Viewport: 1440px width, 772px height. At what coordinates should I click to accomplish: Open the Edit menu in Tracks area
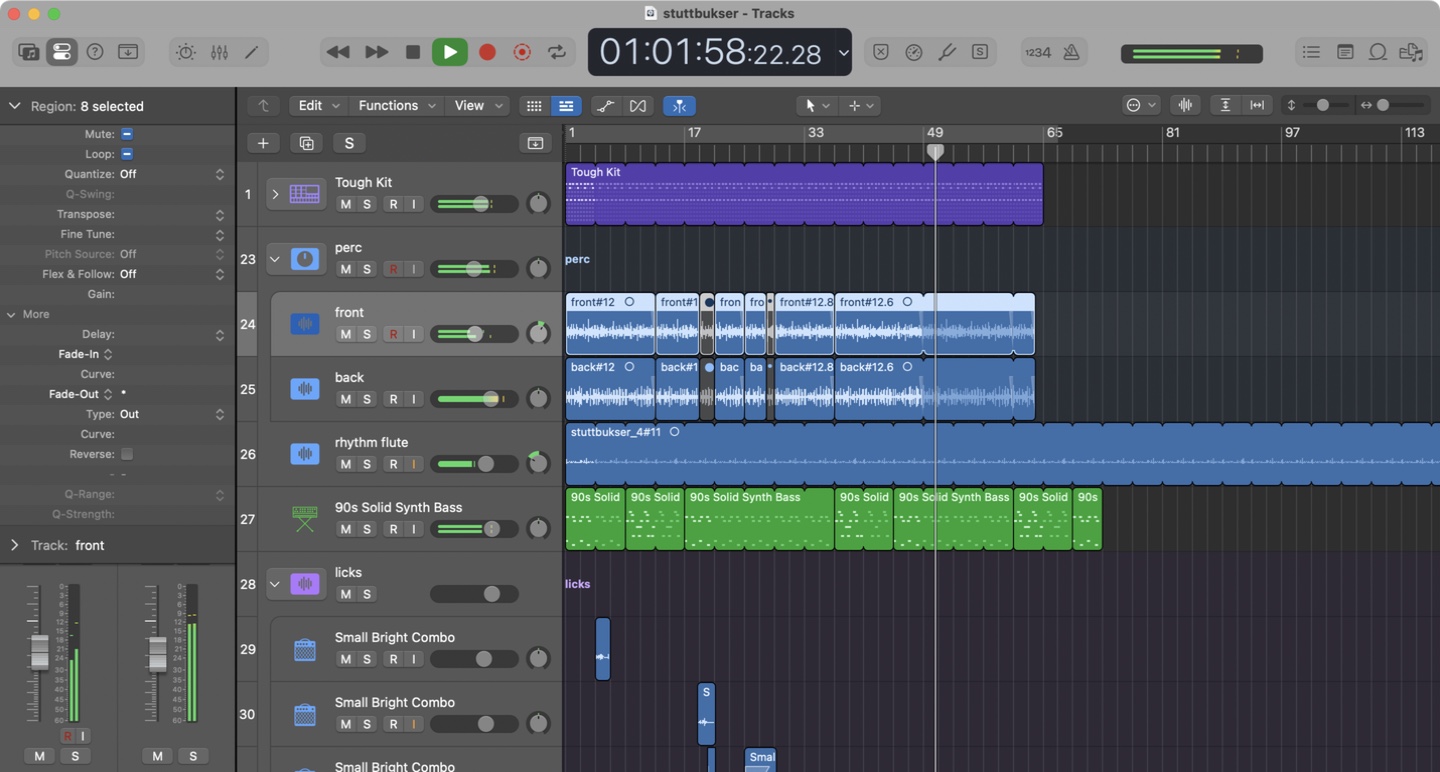click(319, 106)
